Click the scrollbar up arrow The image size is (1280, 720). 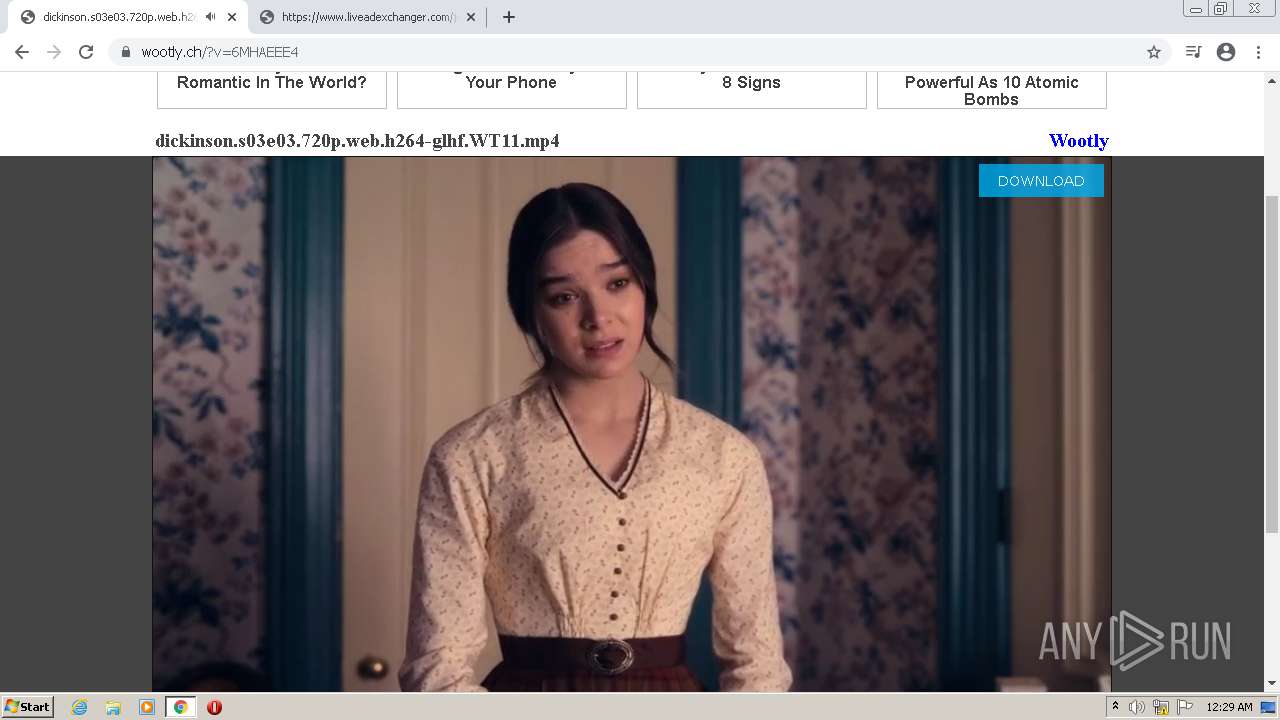coord(1272,79)
